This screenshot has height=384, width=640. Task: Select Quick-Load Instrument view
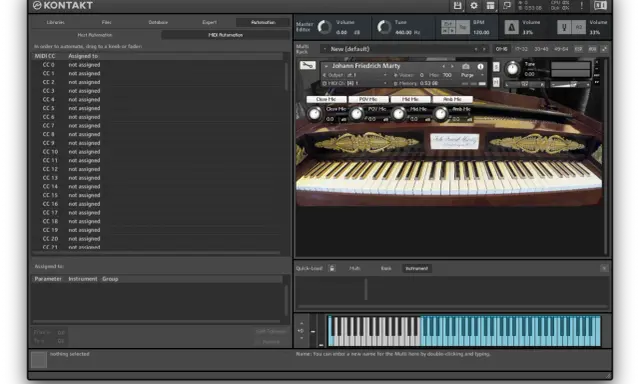pos(416,269)
